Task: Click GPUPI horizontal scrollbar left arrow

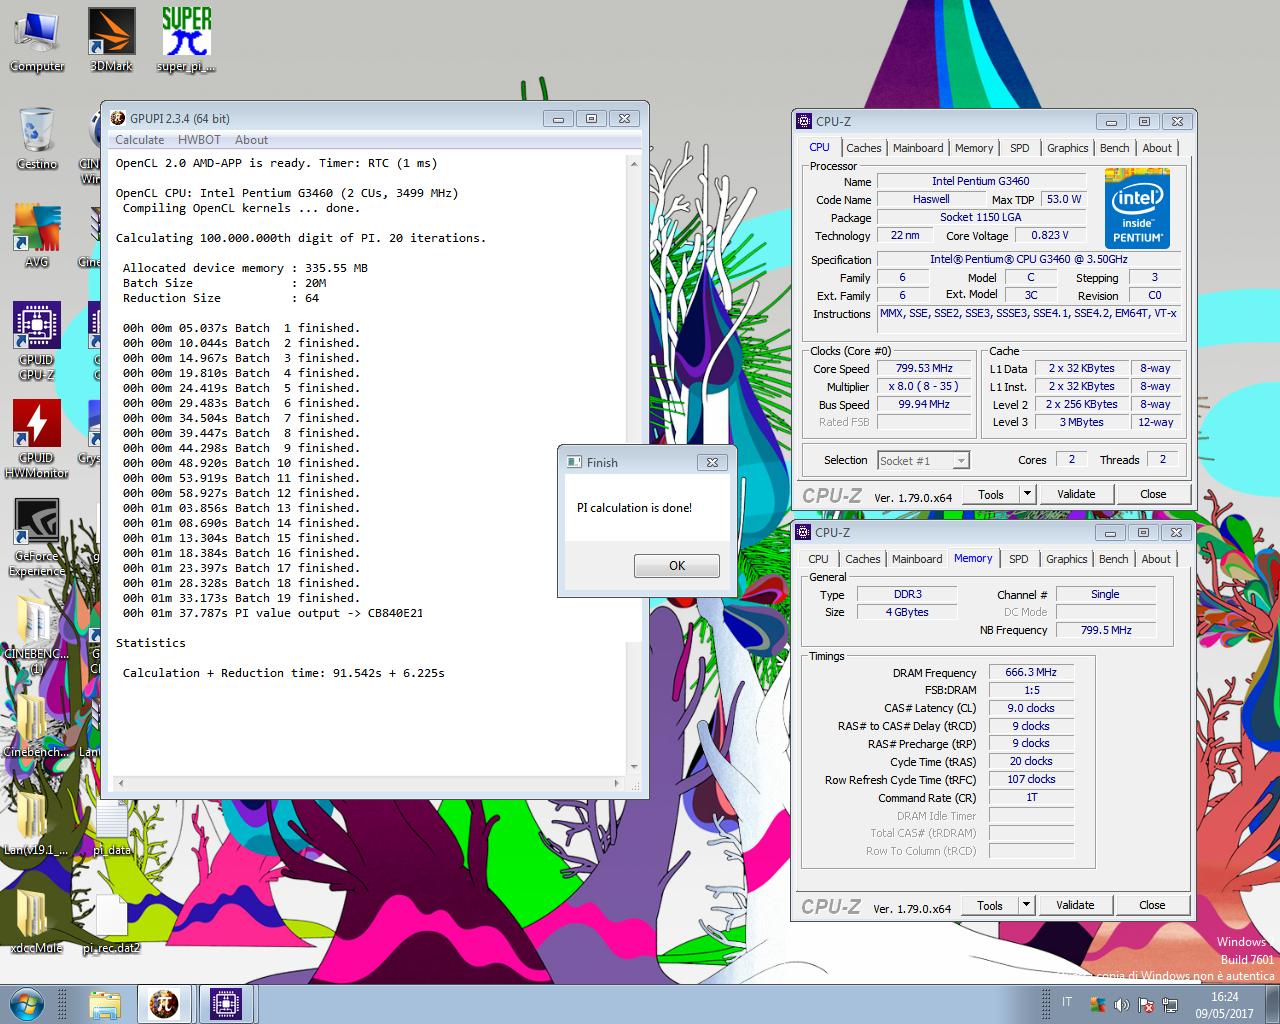Action: [120, 782]
